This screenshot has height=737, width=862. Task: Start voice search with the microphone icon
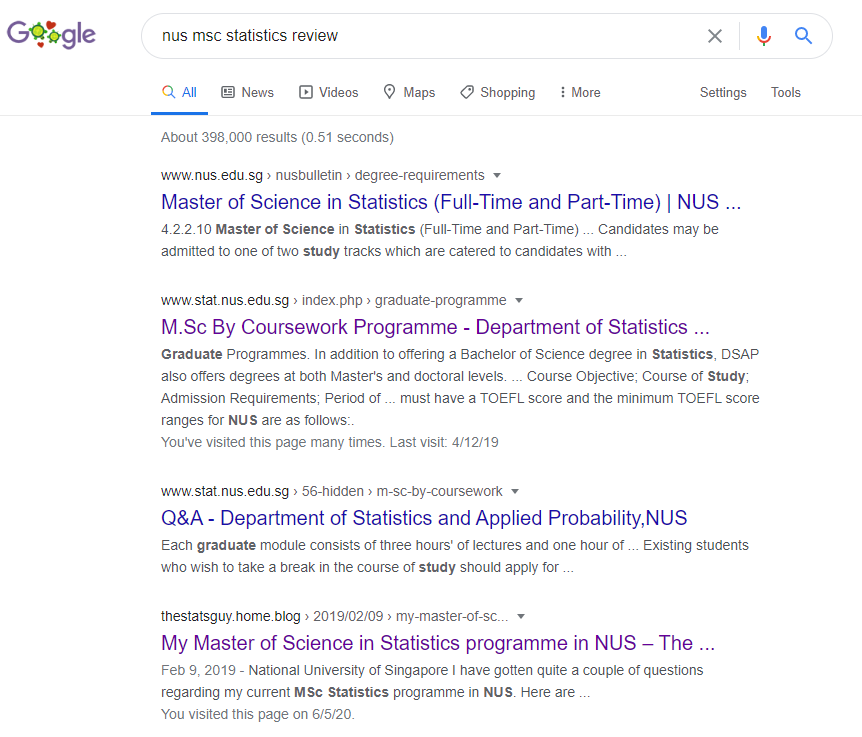click(764, 36)
